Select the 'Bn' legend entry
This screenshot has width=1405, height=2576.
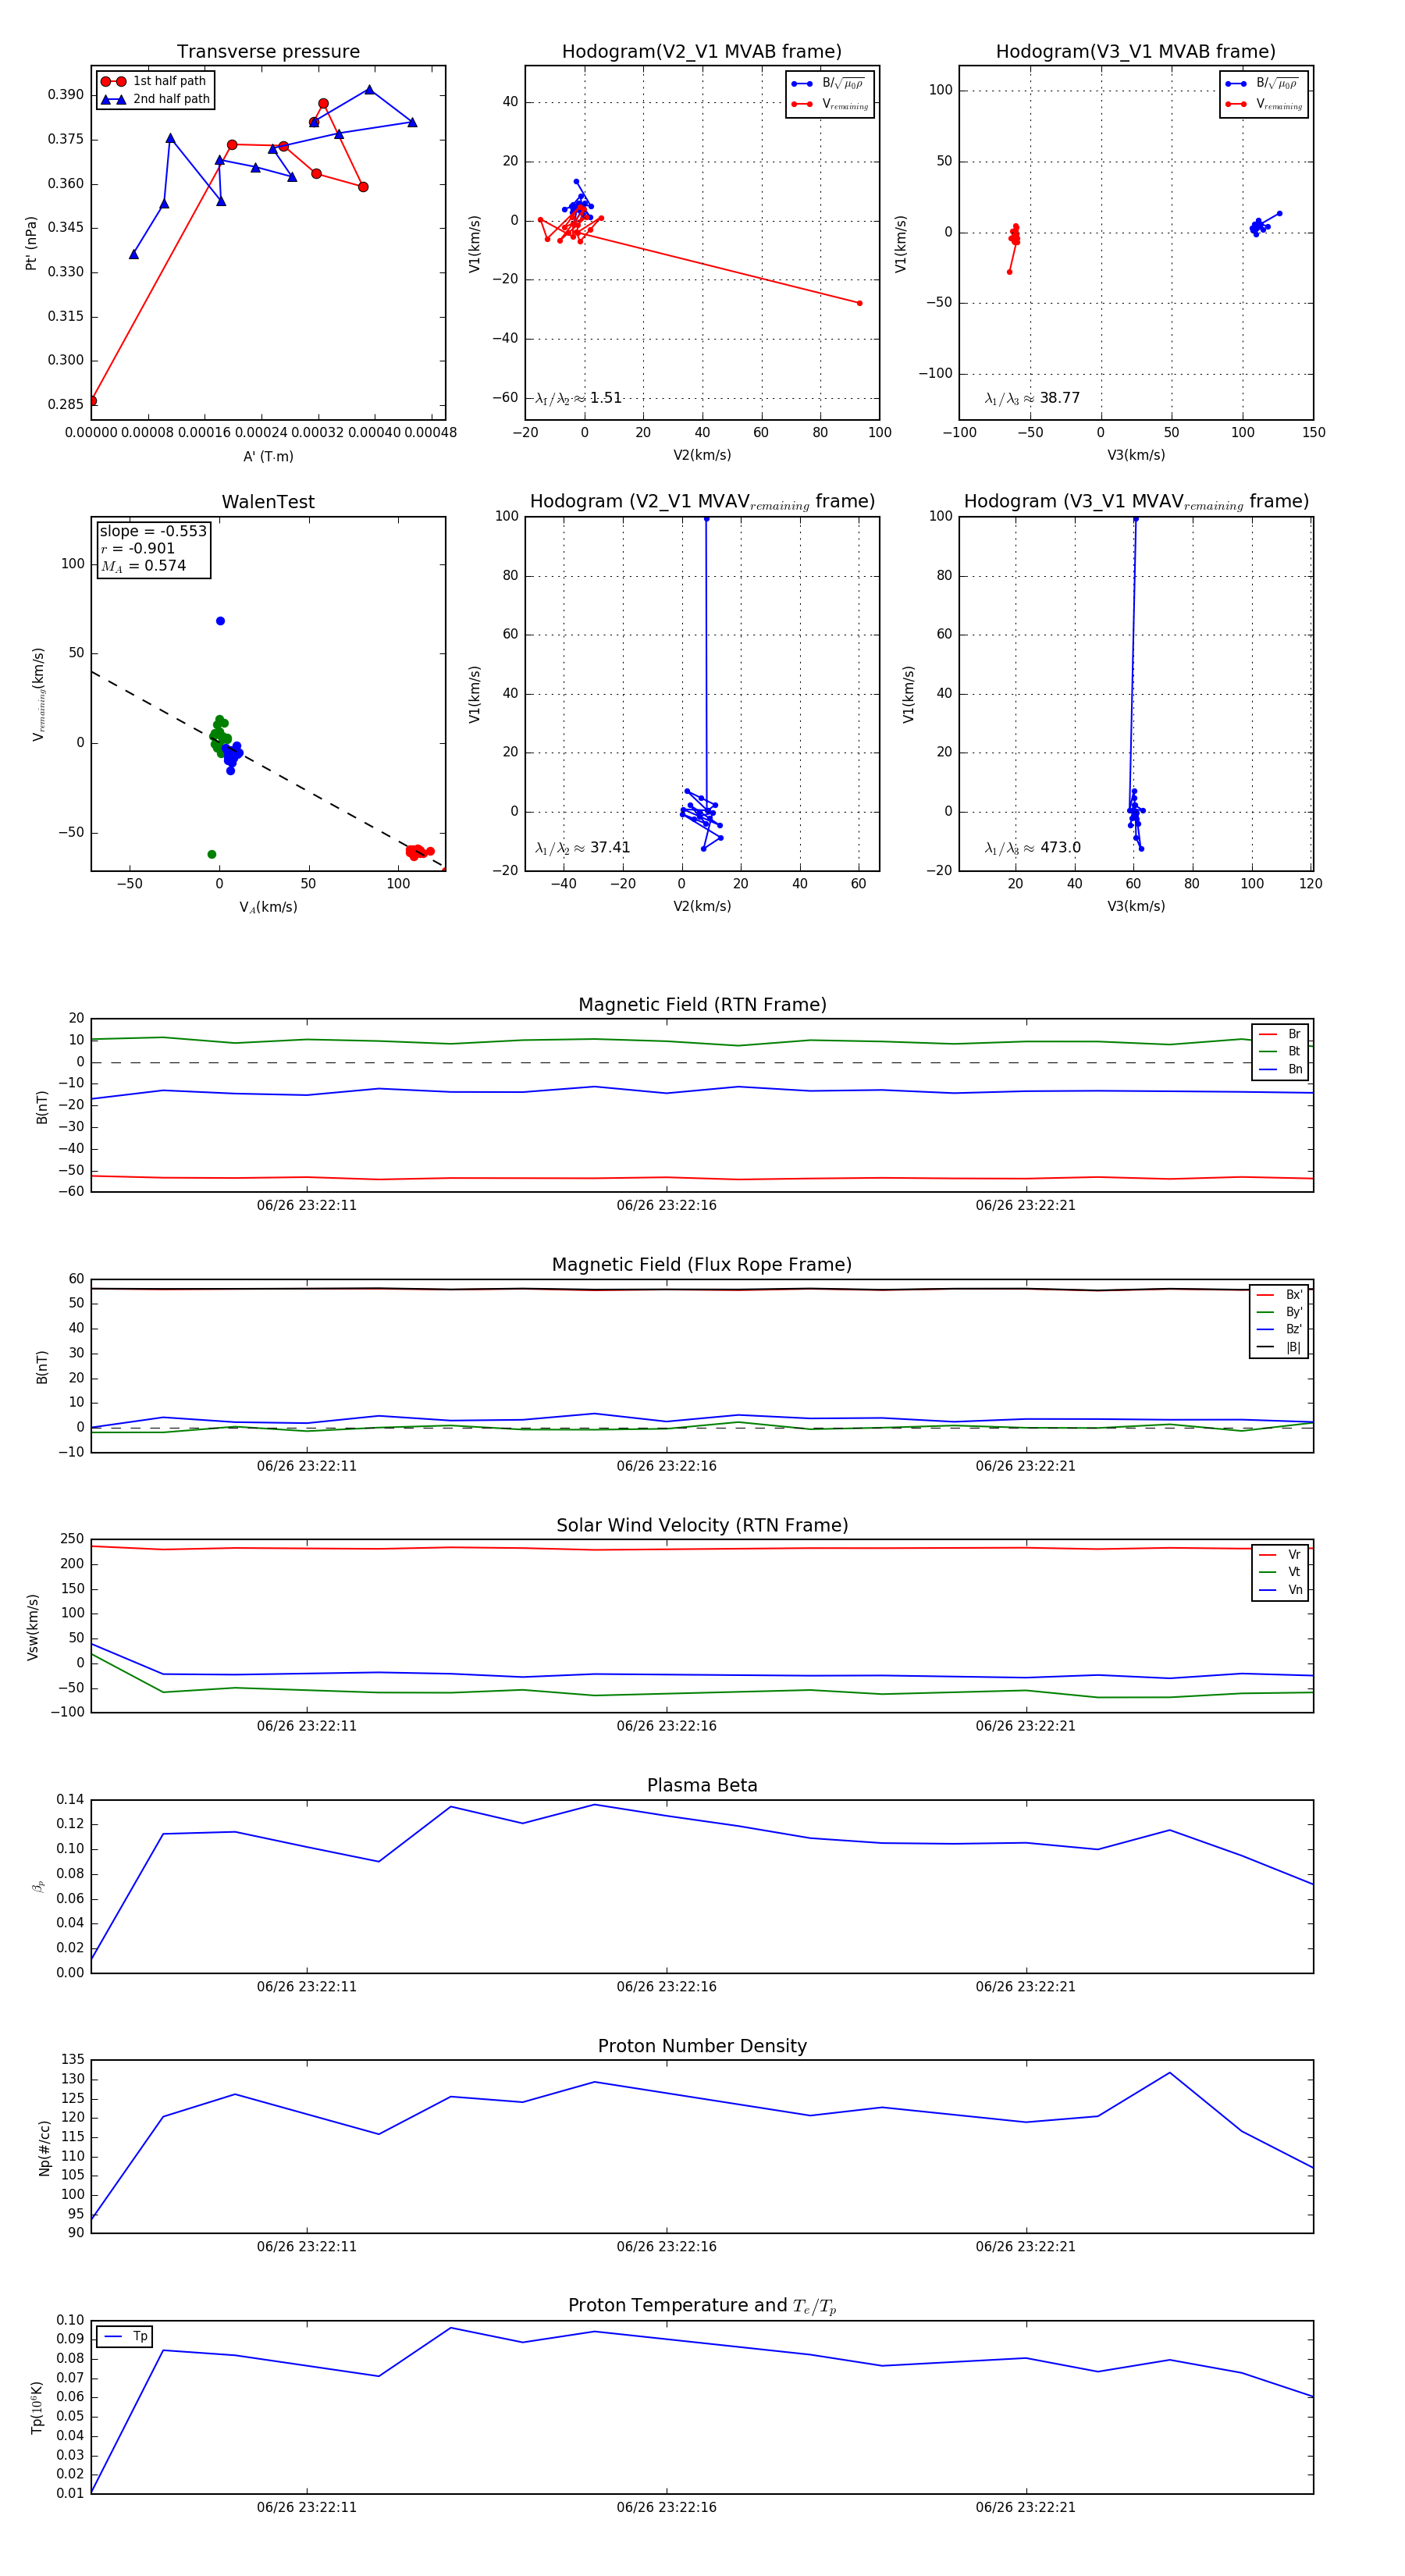pos(1280,1069)
